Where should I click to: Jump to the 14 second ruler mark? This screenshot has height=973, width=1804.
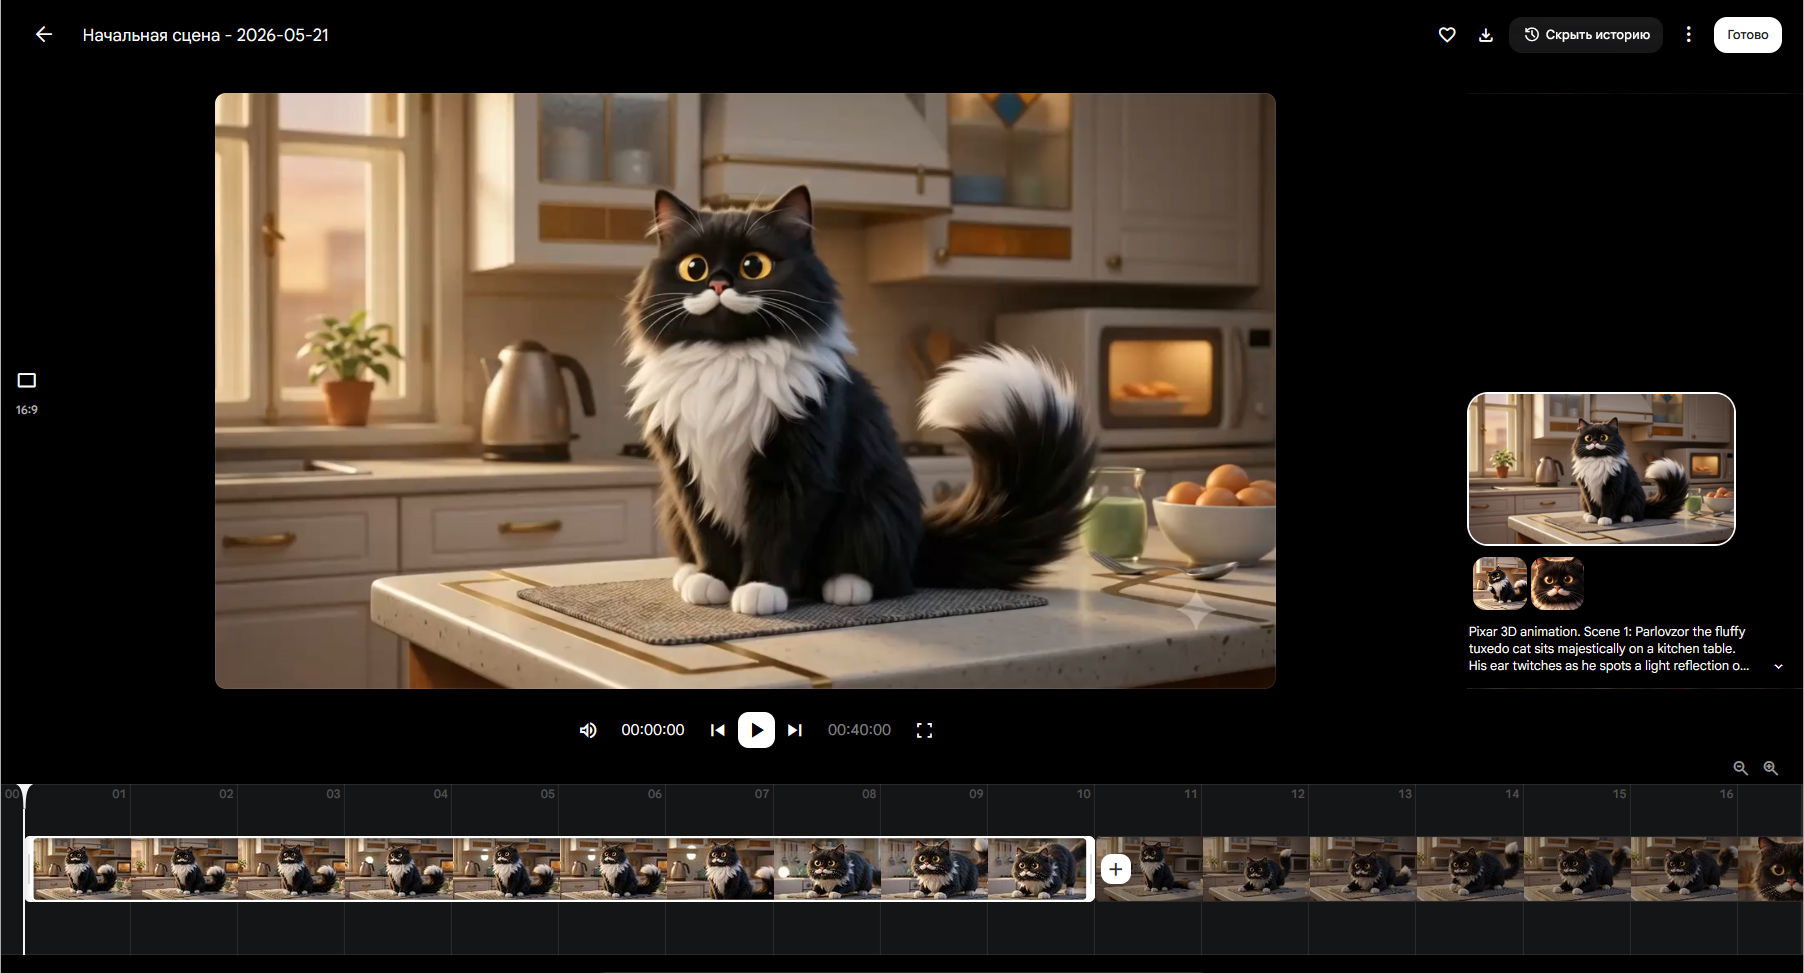tap(1512, 794)
